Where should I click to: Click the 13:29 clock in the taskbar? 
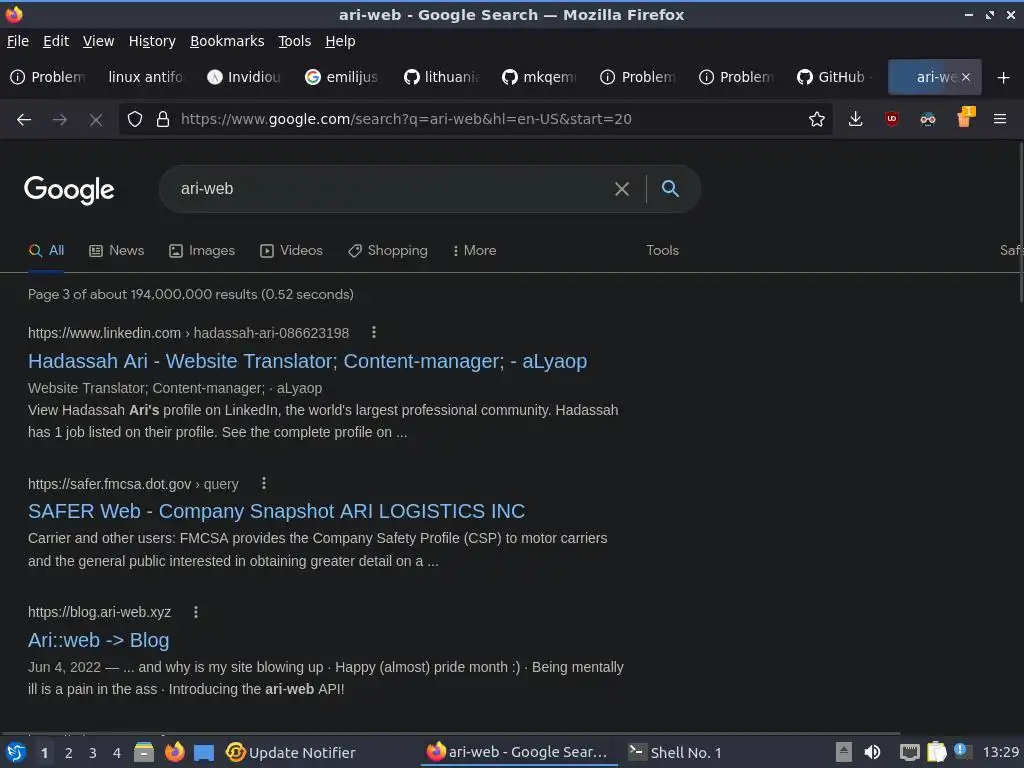point(1000,752)
